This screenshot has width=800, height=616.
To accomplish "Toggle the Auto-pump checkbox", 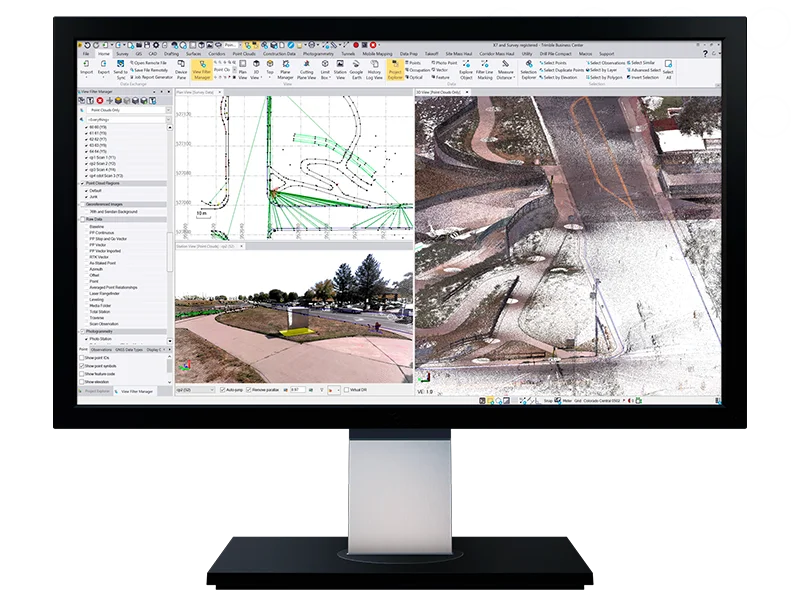I will 224,388.
